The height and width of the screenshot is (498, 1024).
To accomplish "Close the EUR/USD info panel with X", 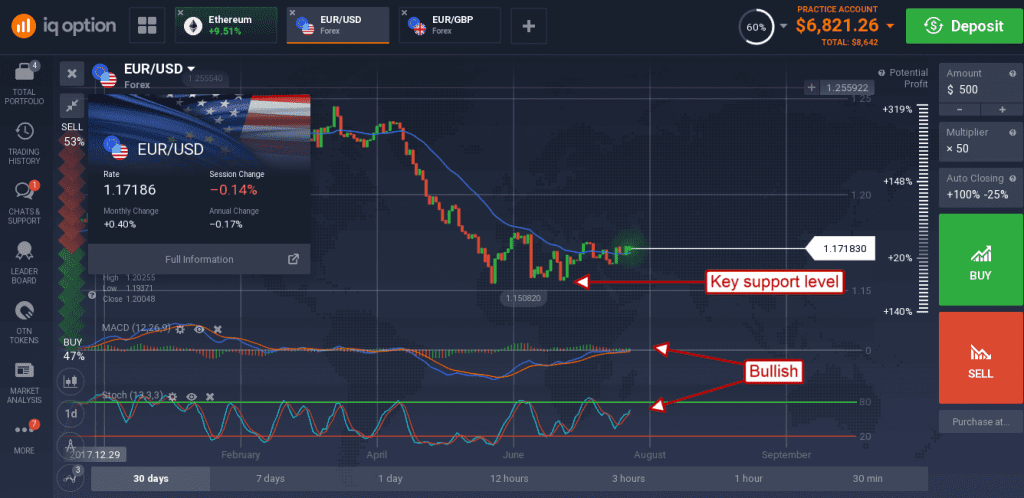I will pos(72,74).
